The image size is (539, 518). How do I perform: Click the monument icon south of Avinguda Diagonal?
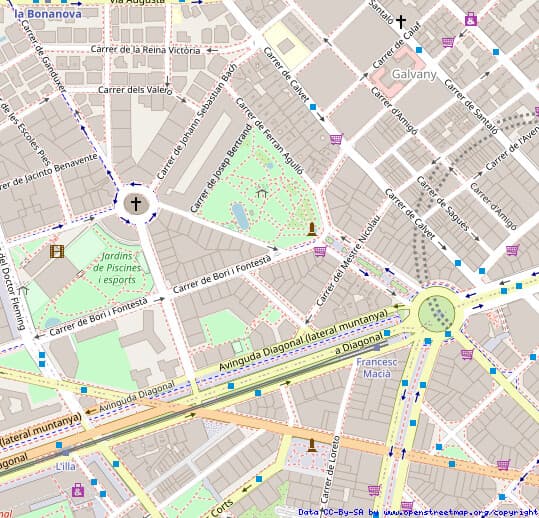(312, 445)
